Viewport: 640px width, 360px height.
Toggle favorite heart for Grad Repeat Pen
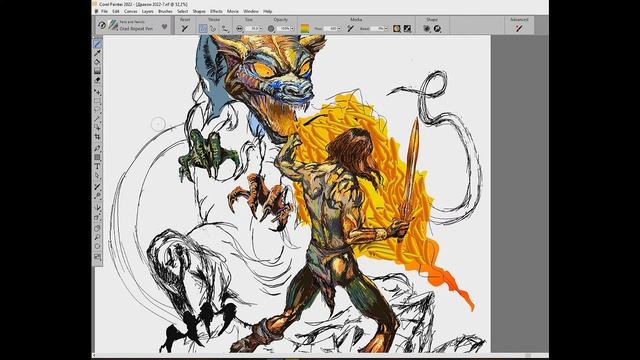(x=164, y=27)
